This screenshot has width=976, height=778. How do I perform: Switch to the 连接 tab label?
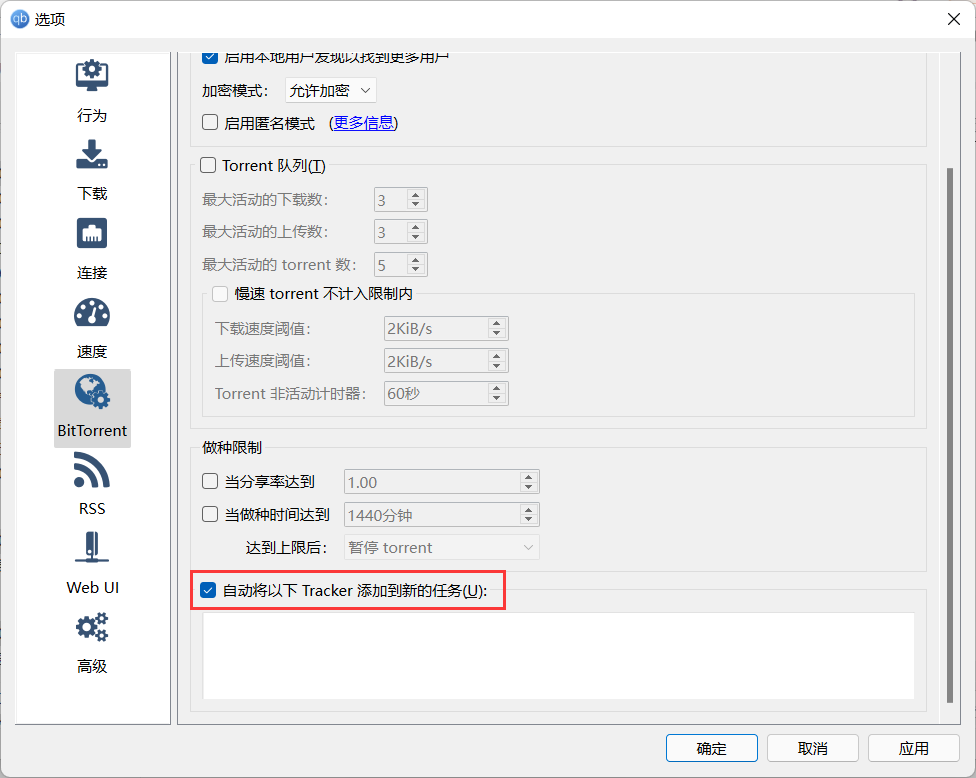coord(92,273)
